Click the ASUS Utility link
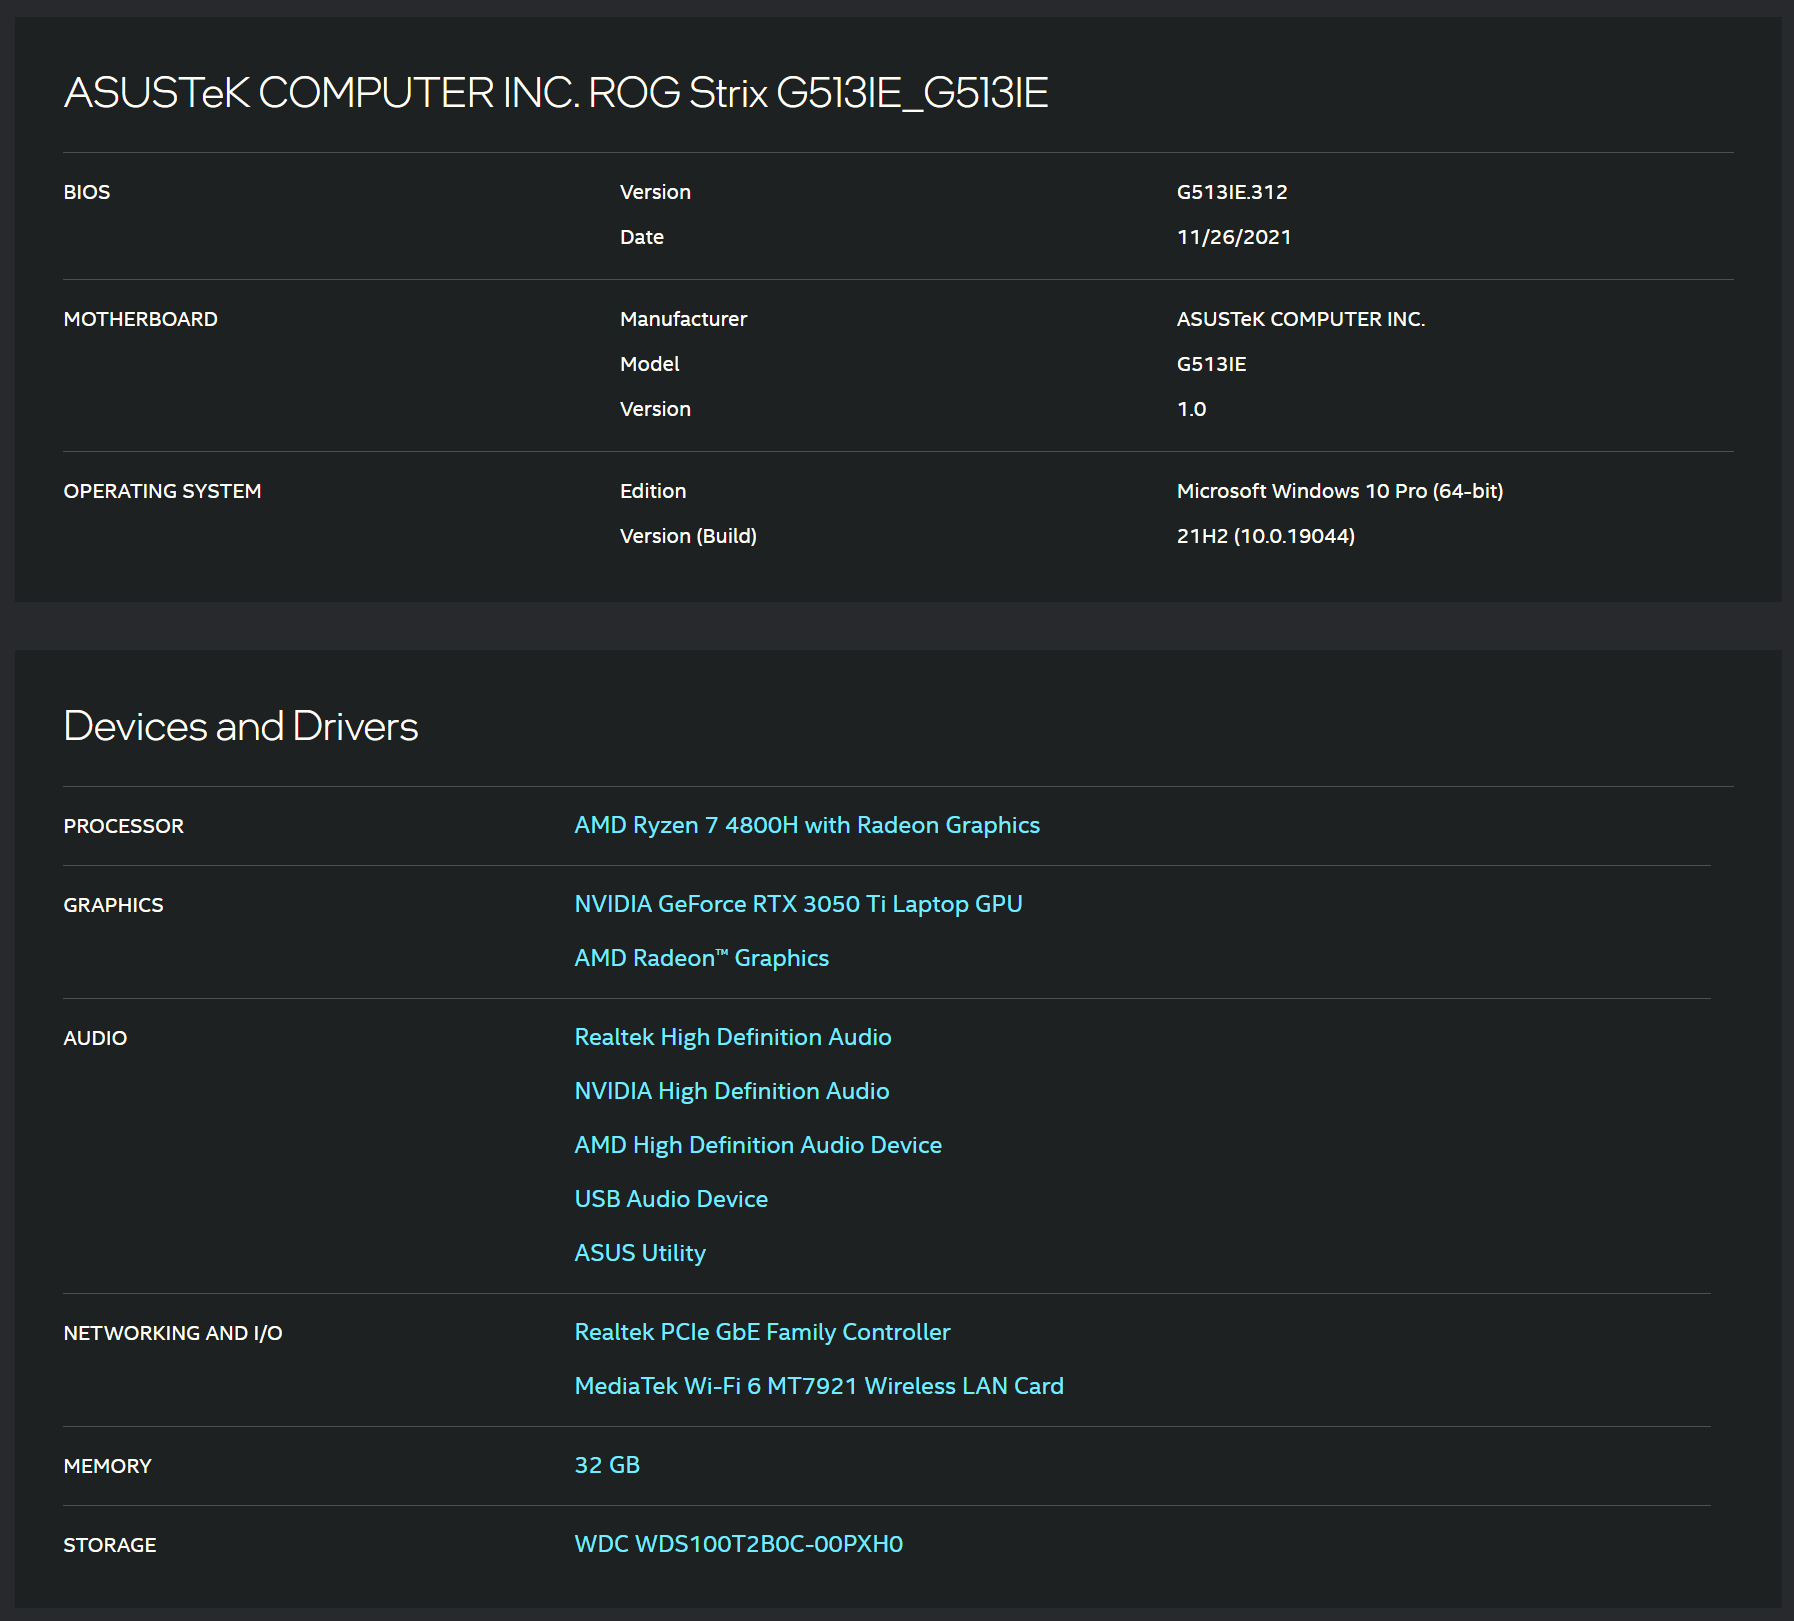The image size is (1794, 1621). [x=639, y=1253]
